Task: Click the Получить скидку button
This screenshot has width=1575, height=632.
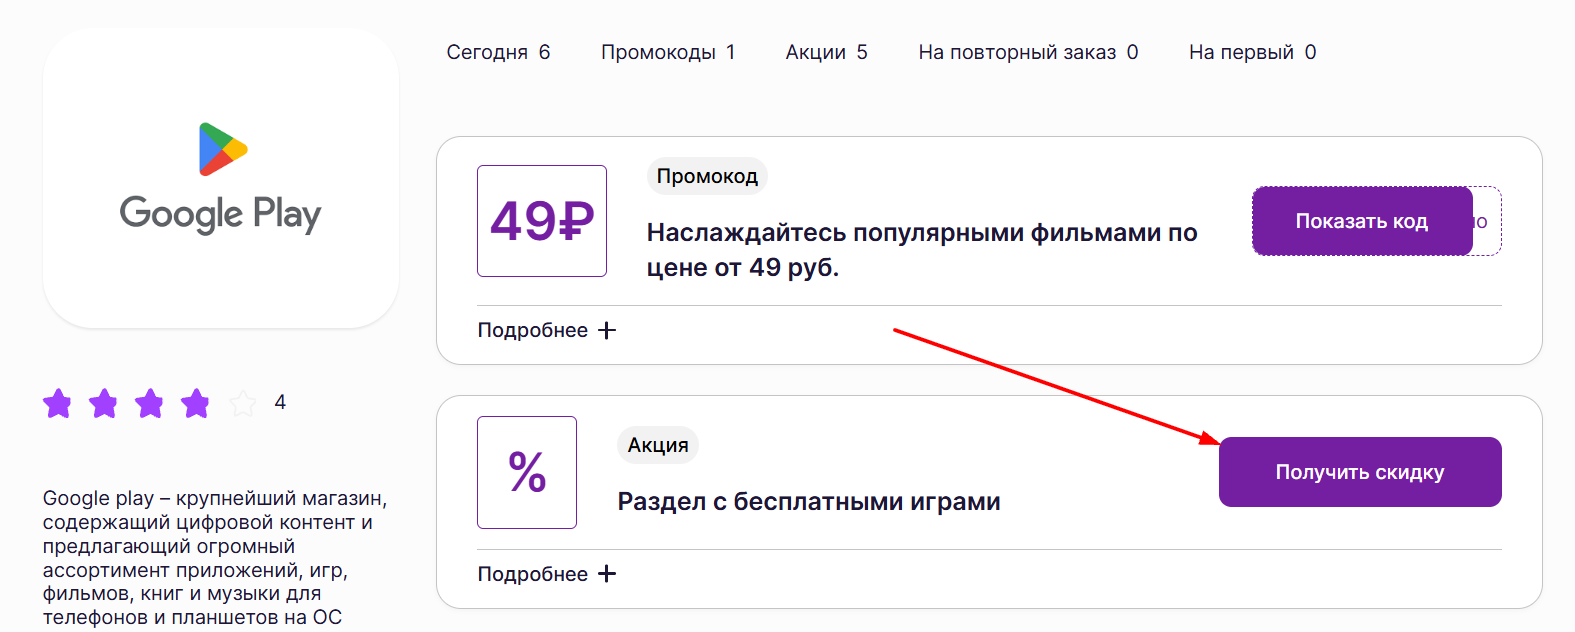Action: click(1359, 472)
